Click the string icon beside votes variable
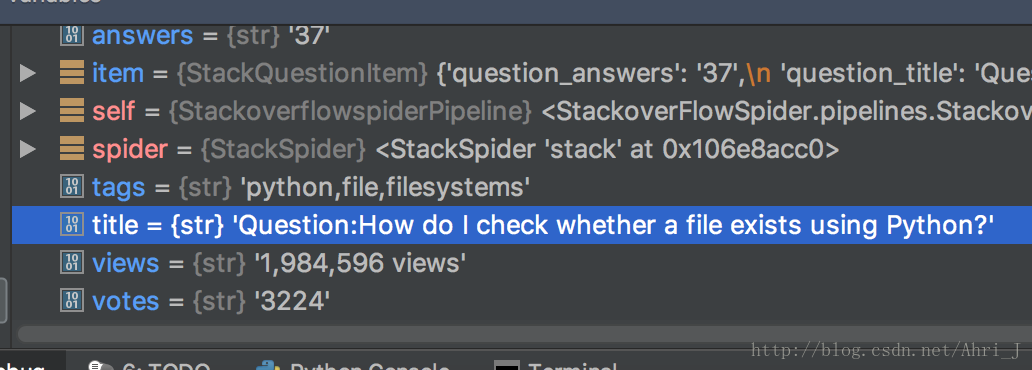This screenshot has height=370, width=1032. (x=72, y=302)
